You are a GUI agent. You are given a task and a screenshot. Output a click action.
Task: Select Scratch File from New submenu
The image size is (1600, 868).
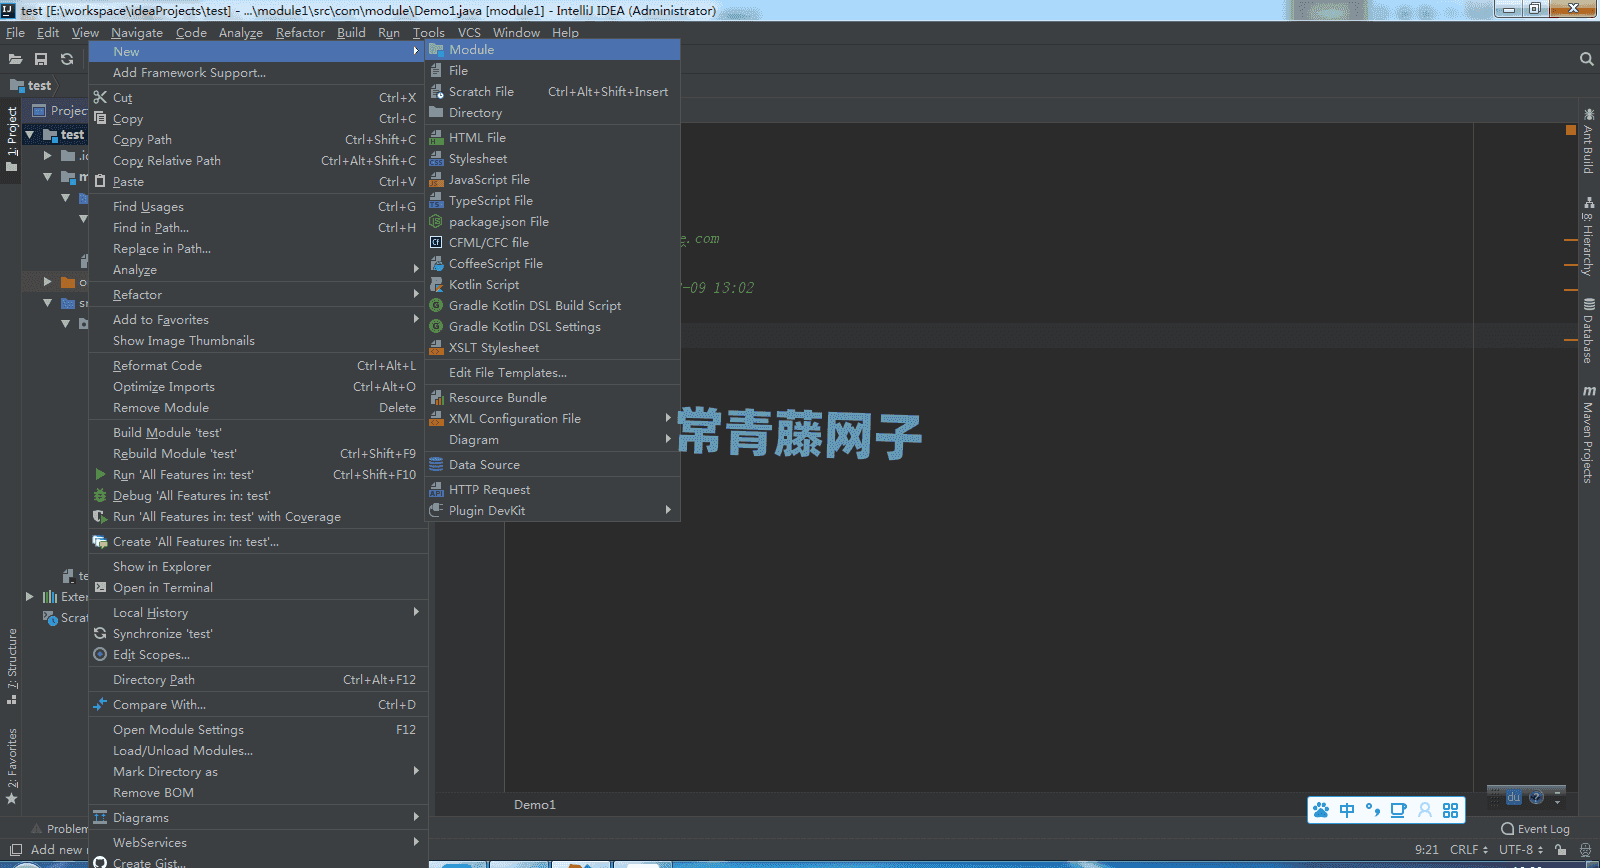coord(553,91)
